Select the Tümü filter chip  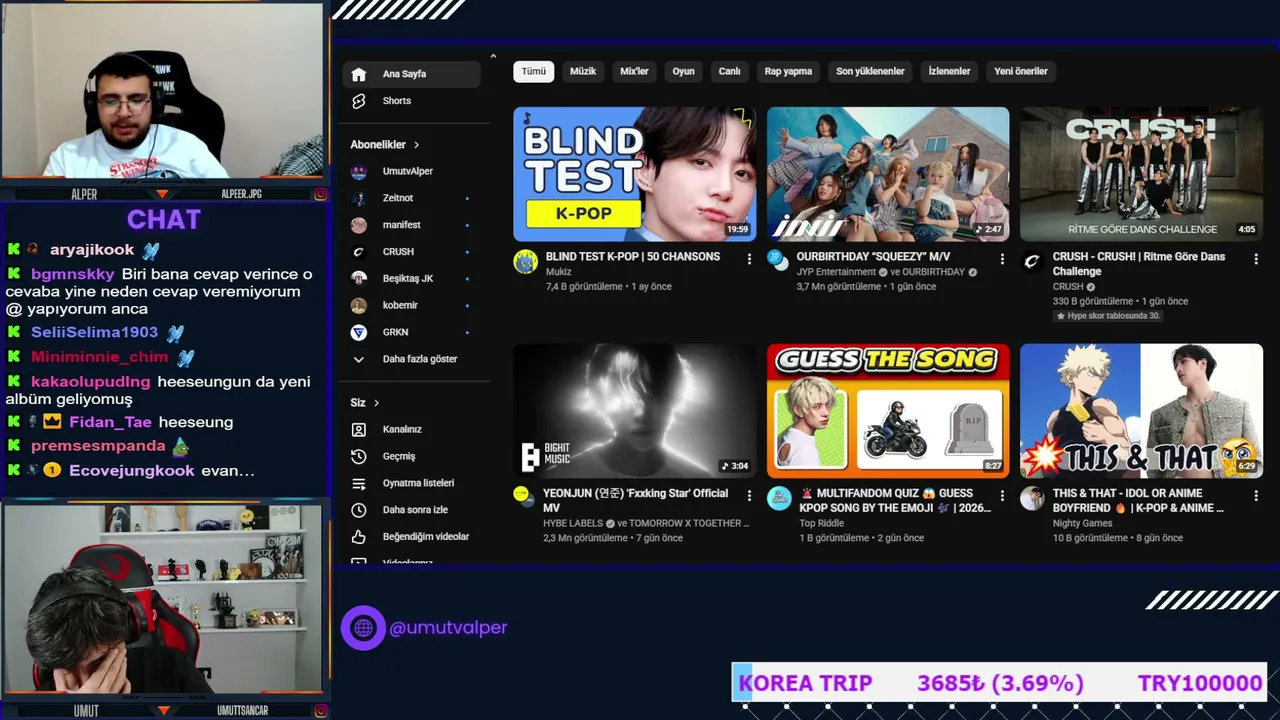534,72
